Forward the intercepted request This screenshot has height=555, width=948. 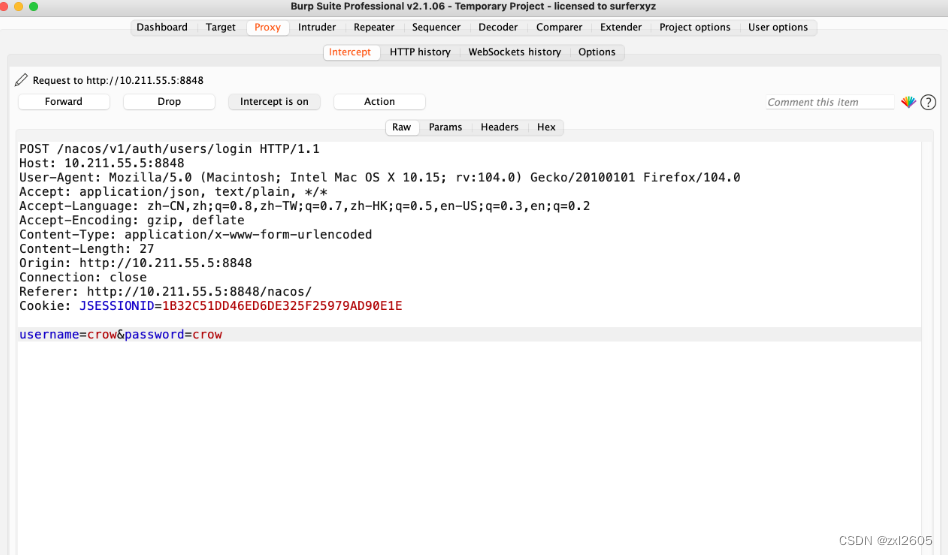[x=63, y=102]
